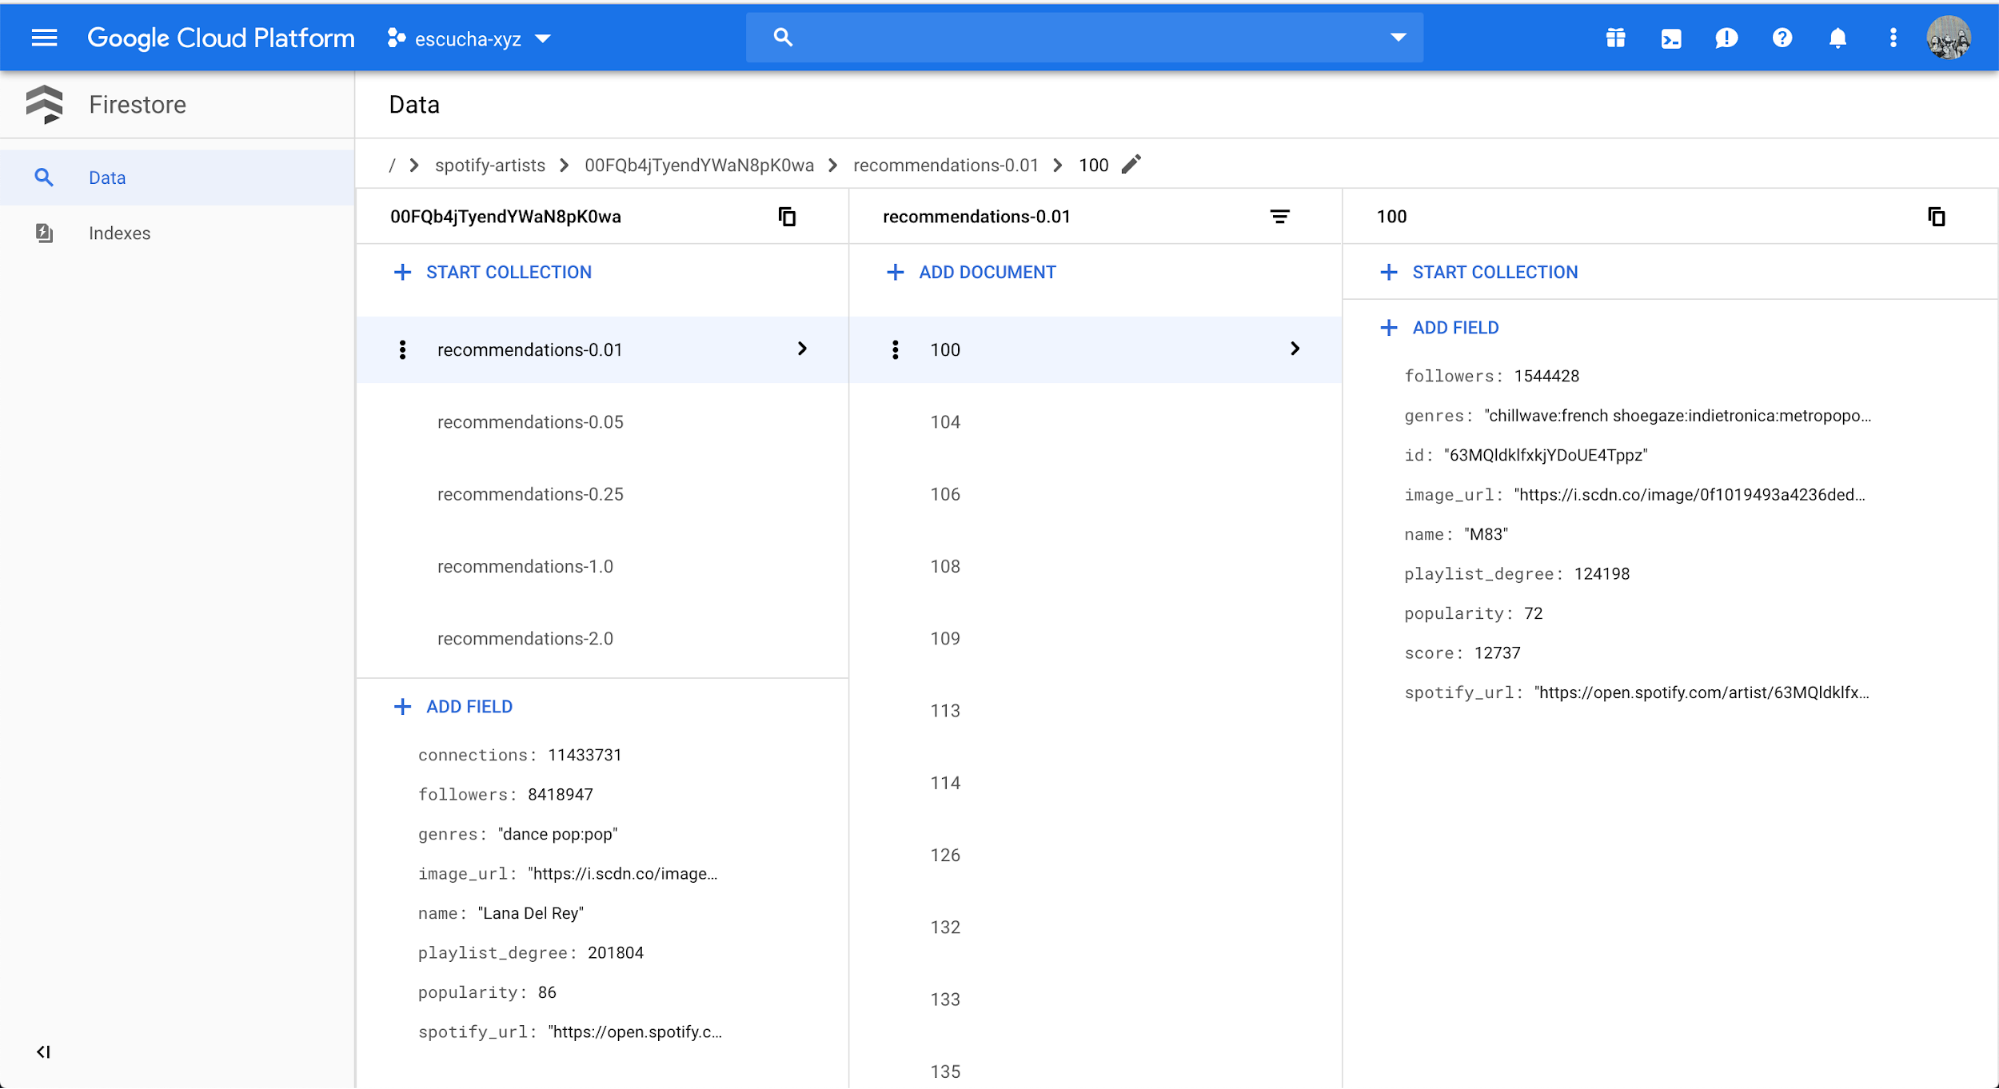This screenshot has height=1089, width=1999.
Task: Select document 106
Action: [x=1096, y=494]
